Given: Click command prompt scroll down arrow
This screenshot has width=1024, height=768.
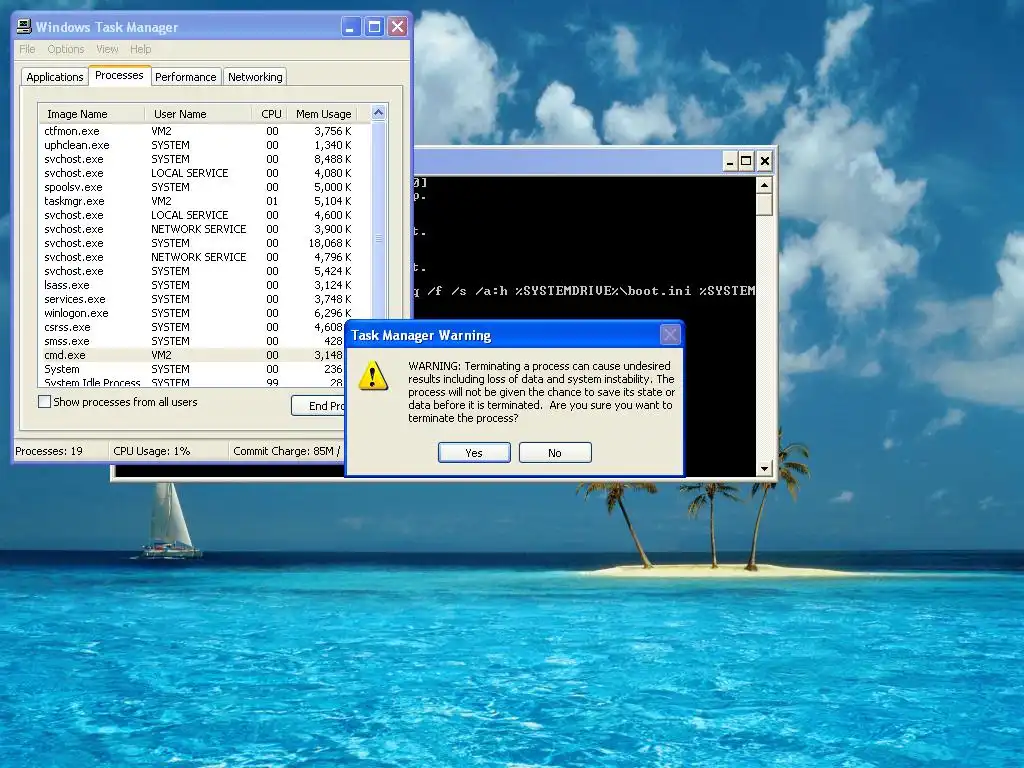Looking at the screenshot, I should [x=764, y=468].
